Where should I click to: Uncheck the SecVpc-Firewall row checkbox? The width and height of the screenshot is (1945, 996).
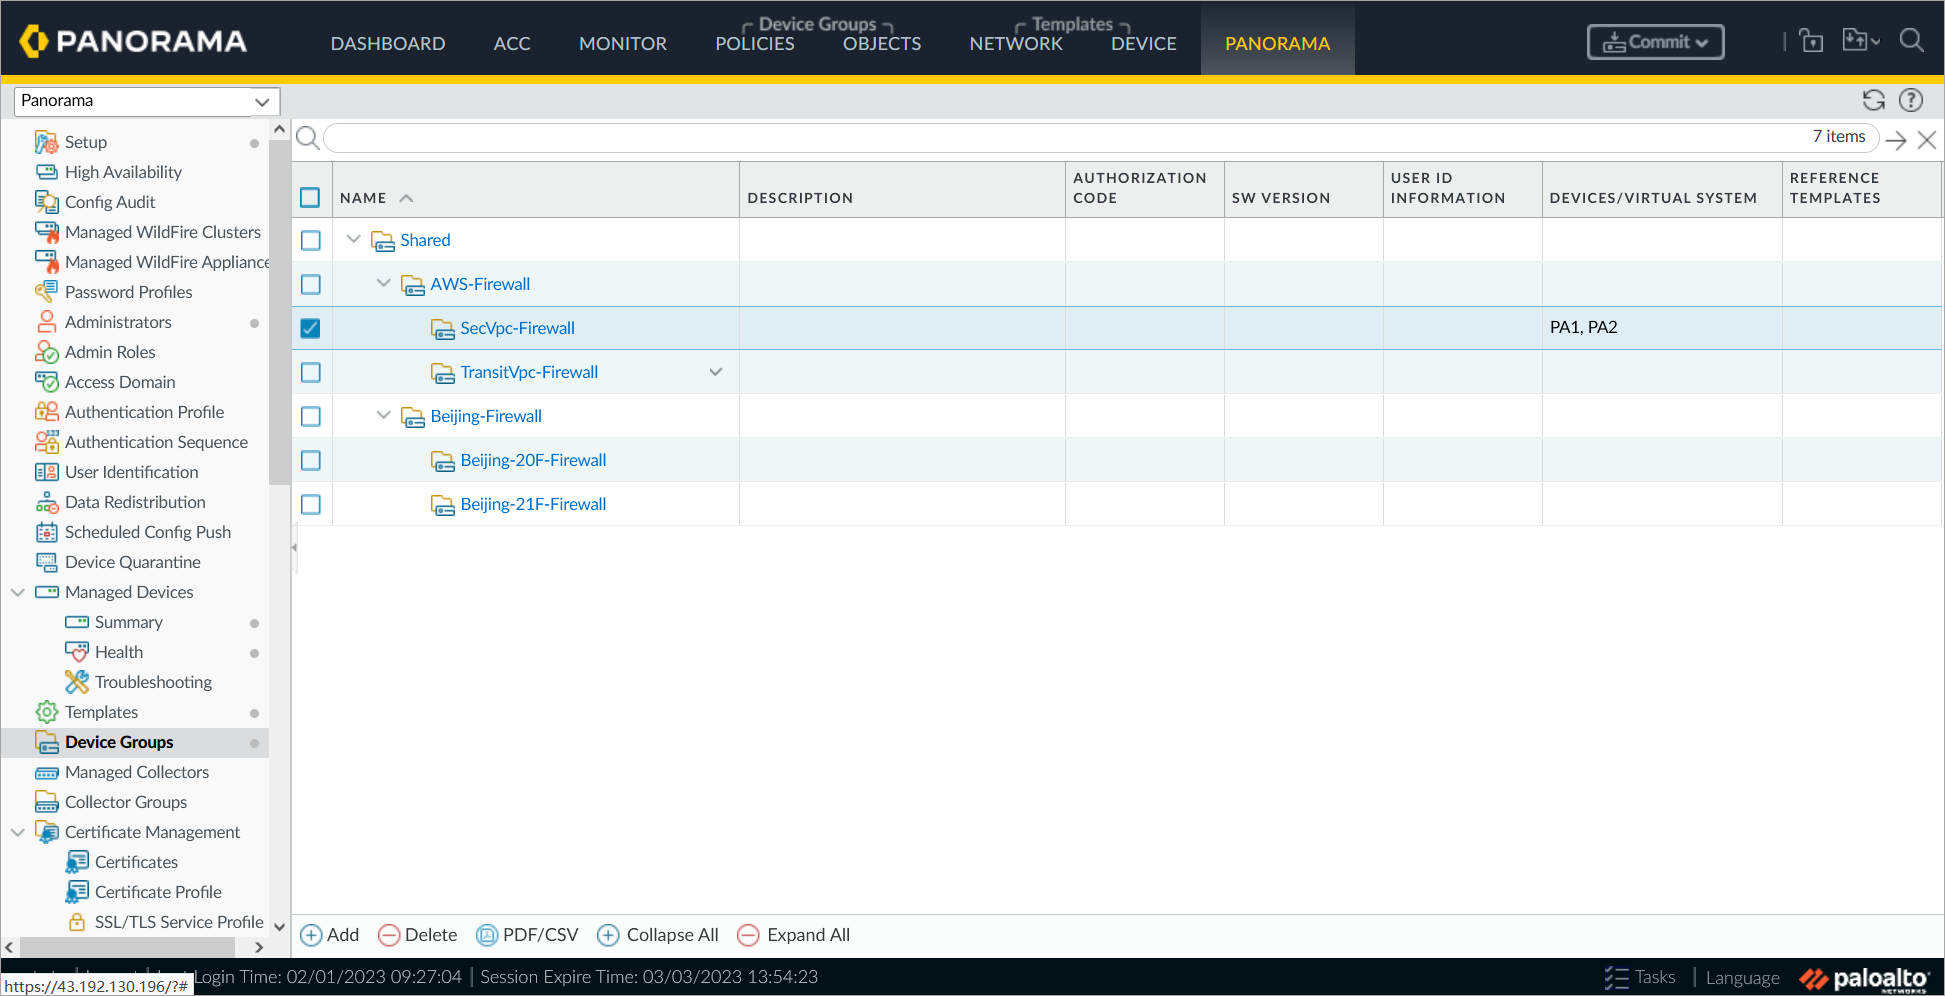[310, 328]
